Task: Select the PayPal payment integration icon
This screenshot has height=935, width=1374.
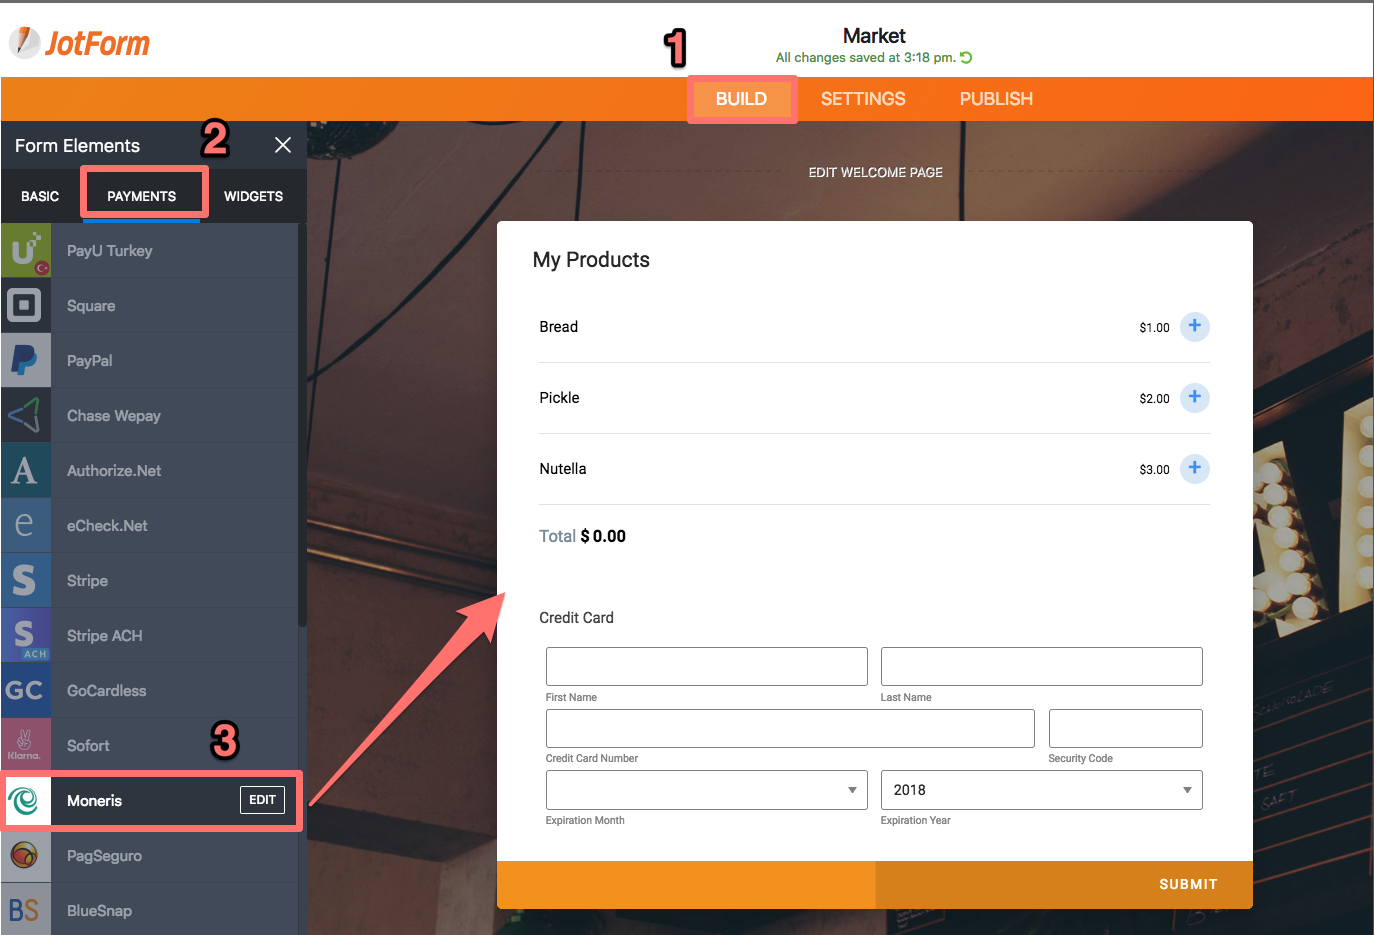Action: pos(25,360)
